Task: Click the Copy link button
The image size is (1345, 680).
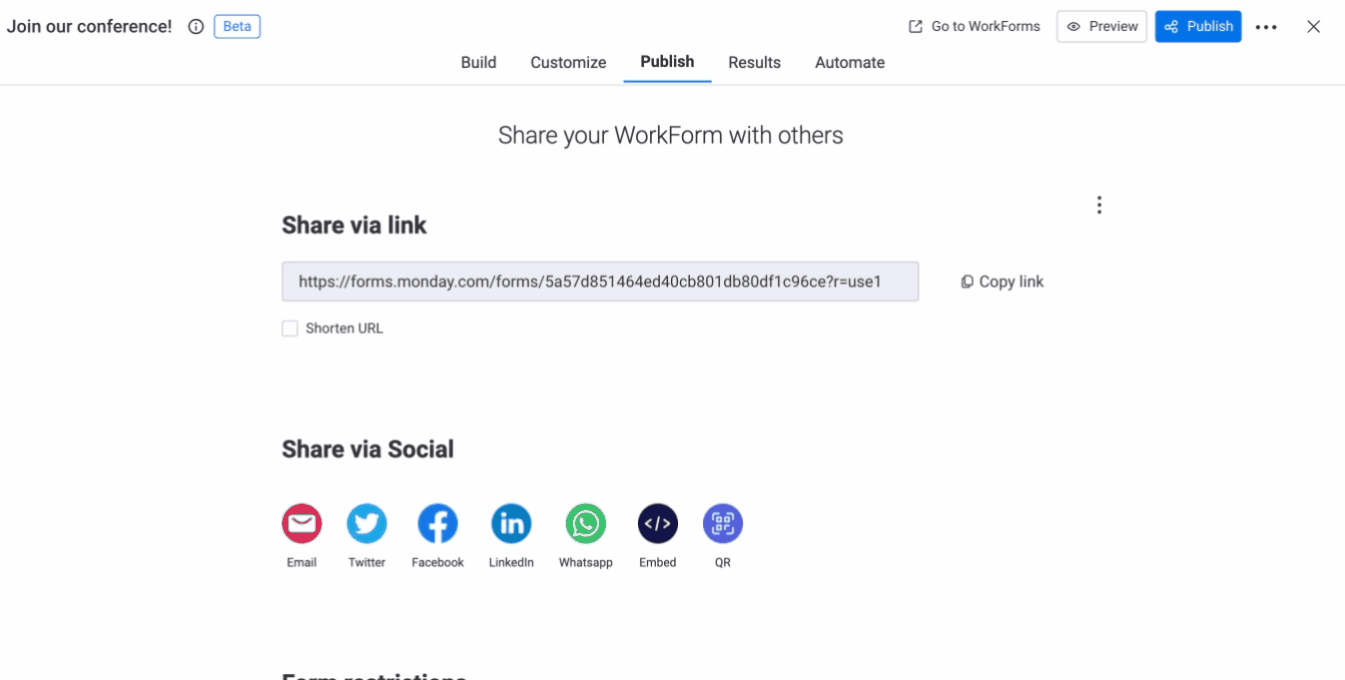Action: tap(1002, 282)
